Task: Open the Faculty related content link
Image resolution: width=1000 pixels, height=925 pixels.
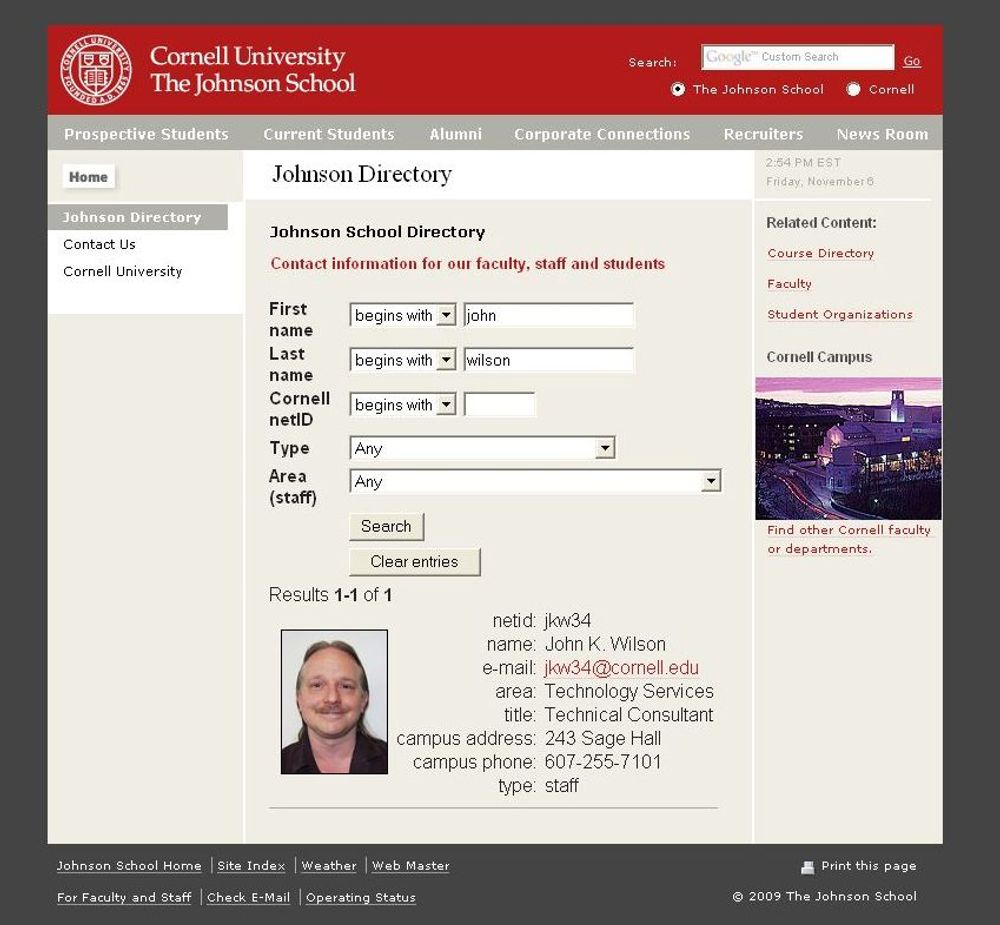Action: (x=789, y=284)
